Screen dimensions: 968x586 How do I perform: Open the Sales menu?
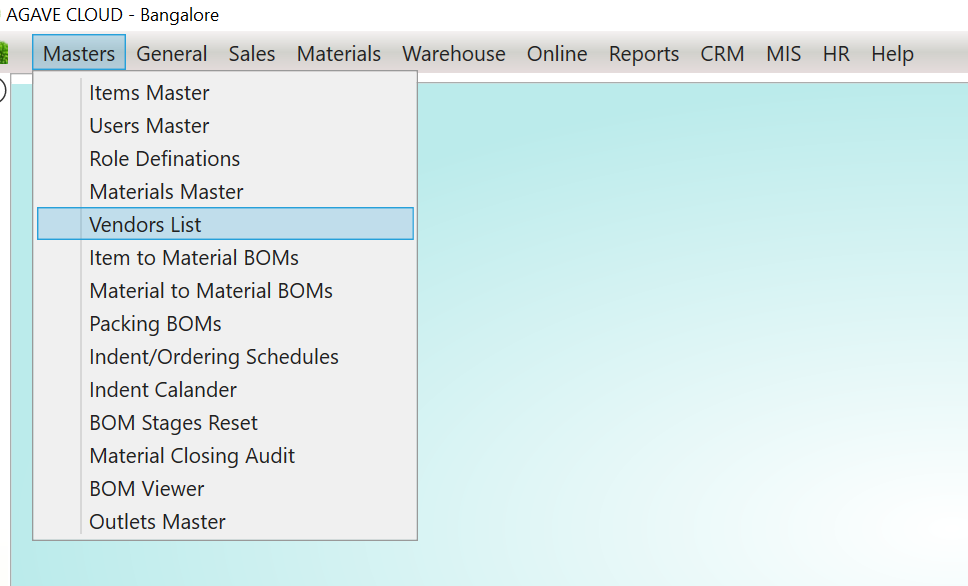click(252, 54)
